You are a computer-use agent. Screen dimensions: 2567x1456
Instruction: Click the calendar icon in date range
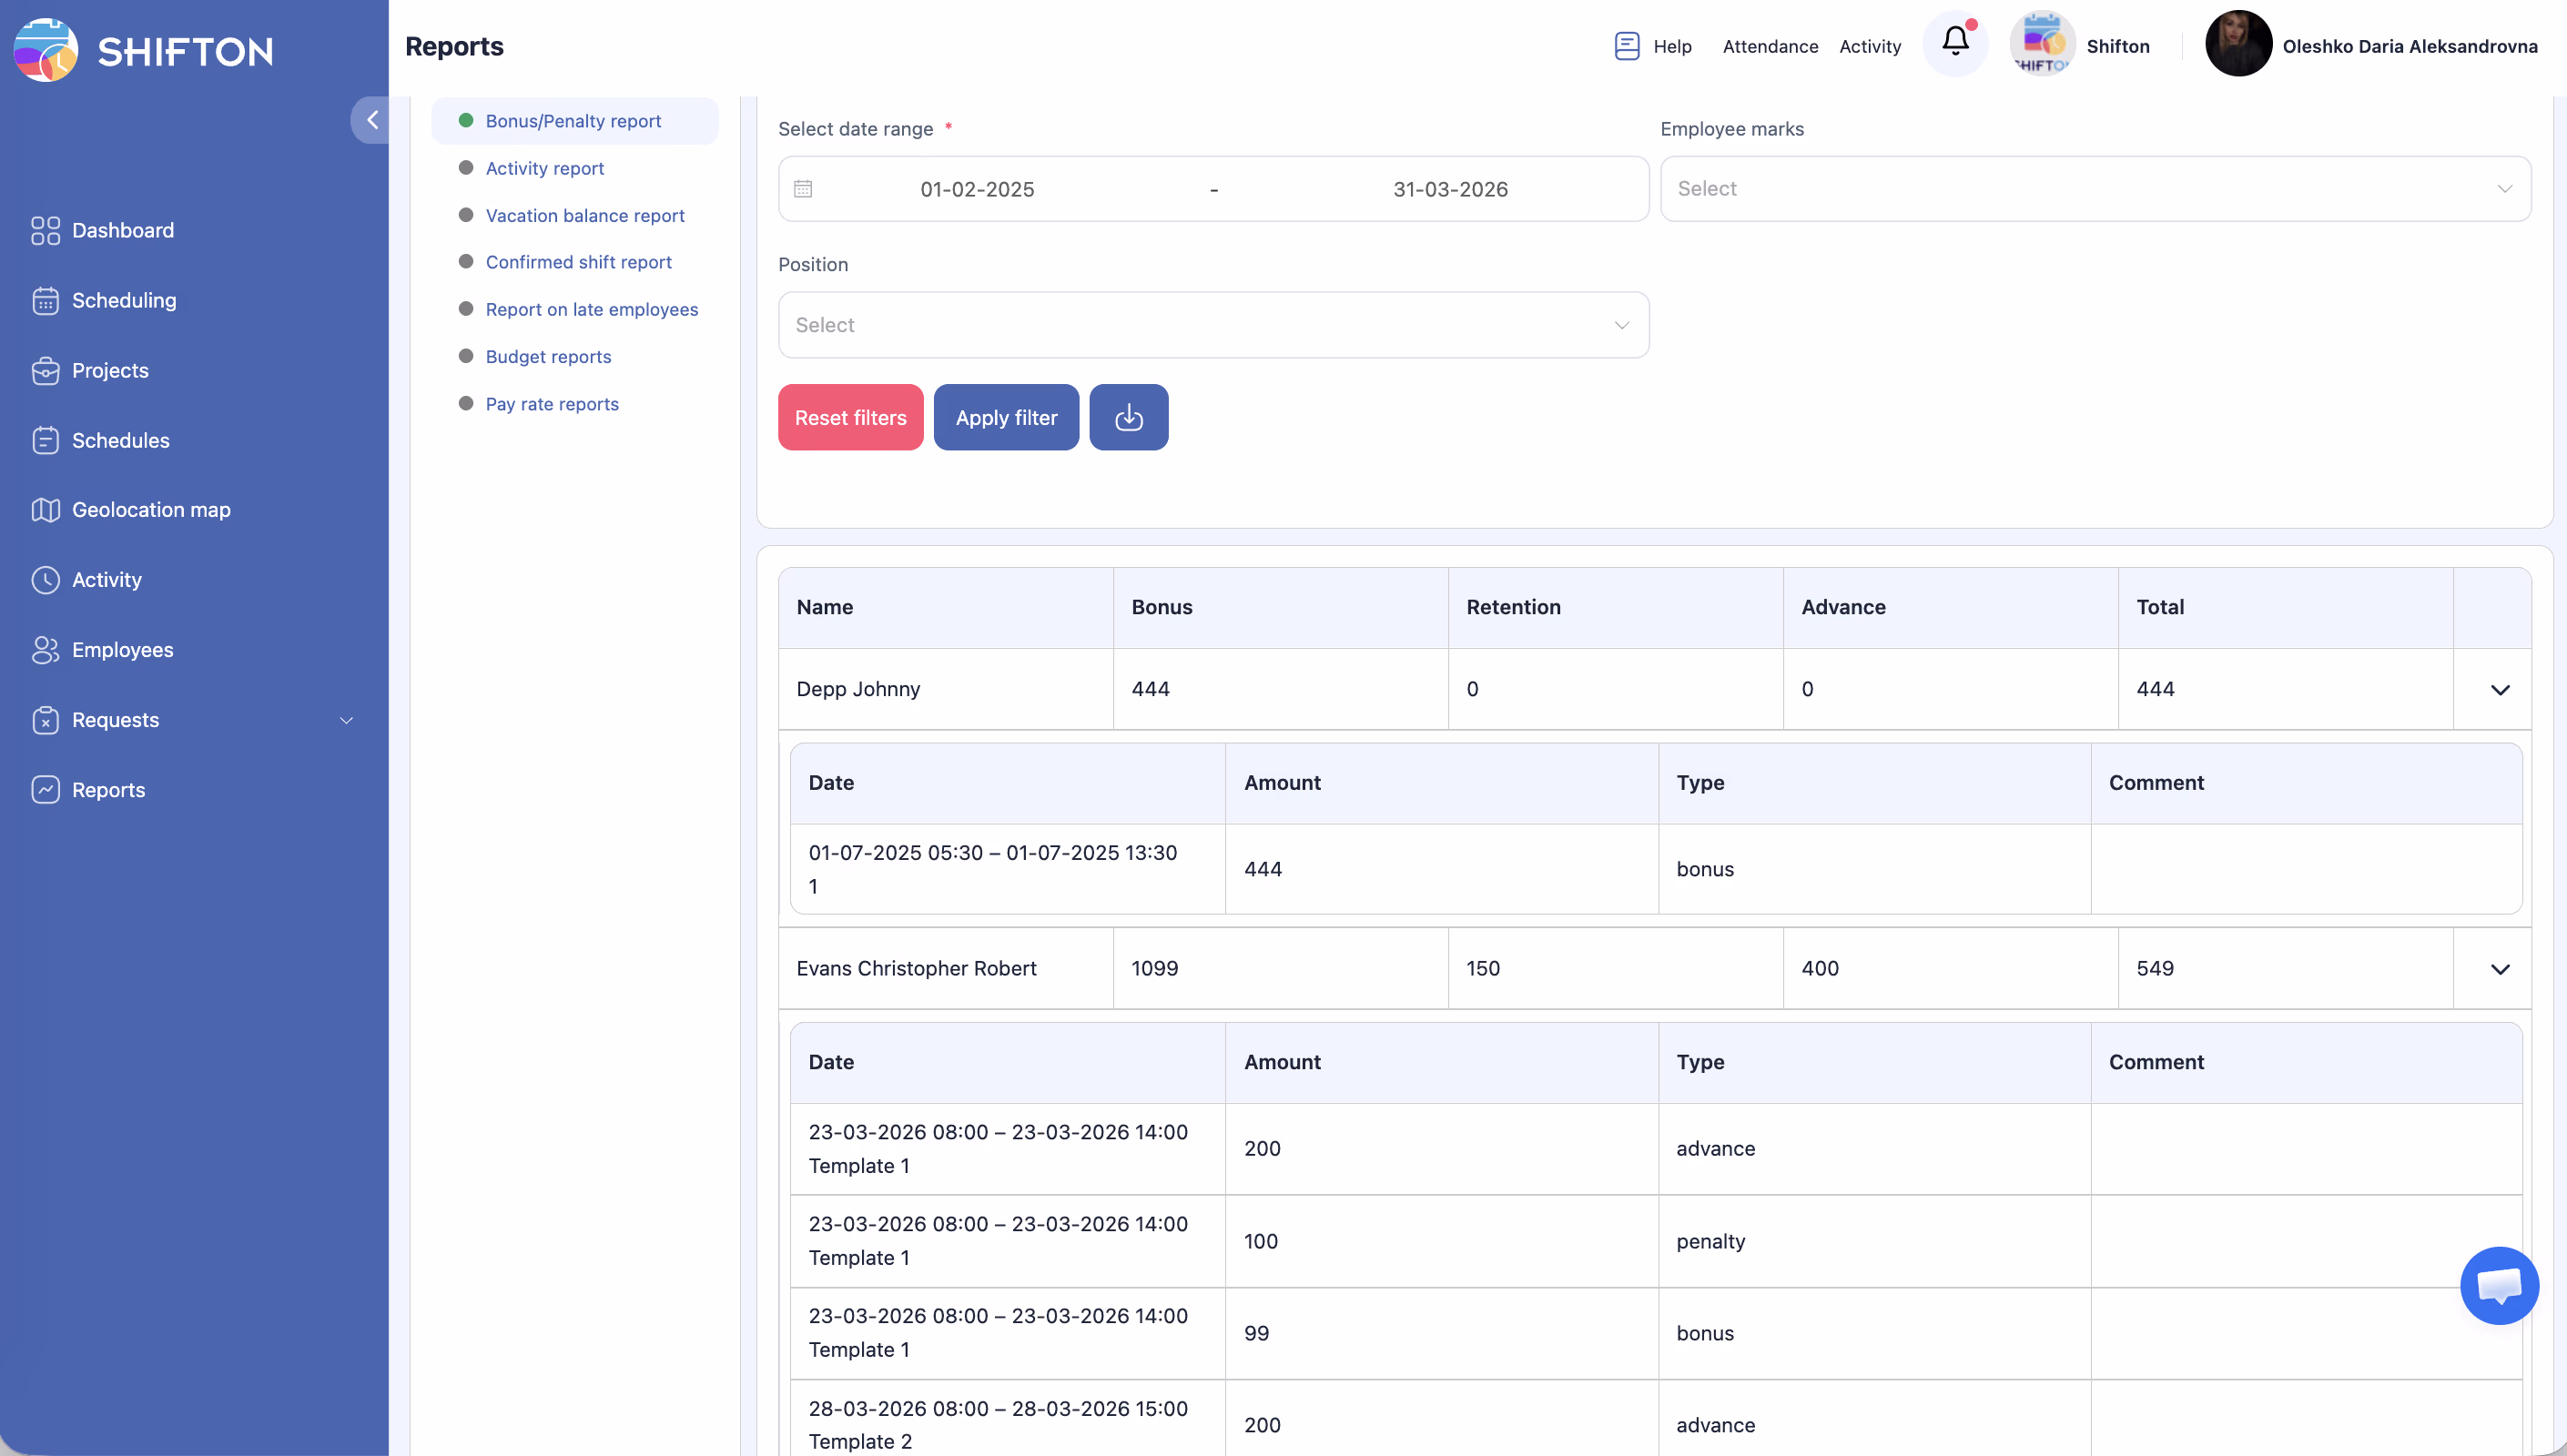coord(803,189)
